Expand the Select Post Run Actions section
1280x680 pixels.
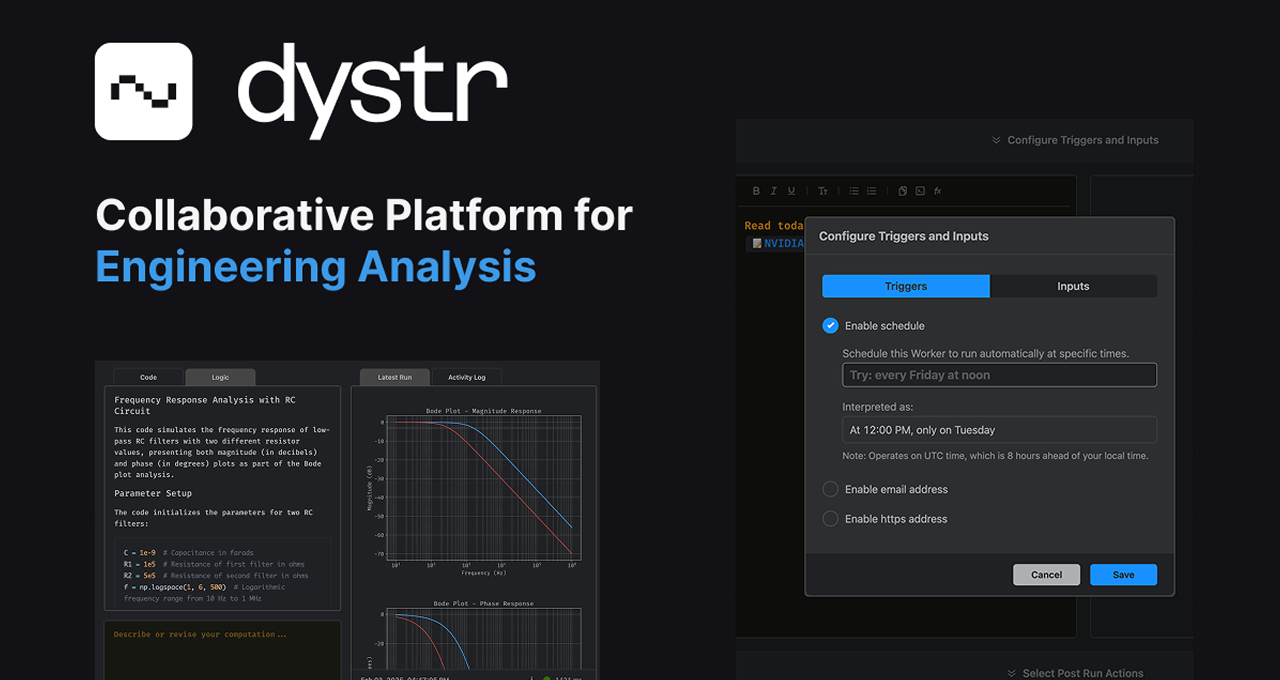tap(1075, 673)
